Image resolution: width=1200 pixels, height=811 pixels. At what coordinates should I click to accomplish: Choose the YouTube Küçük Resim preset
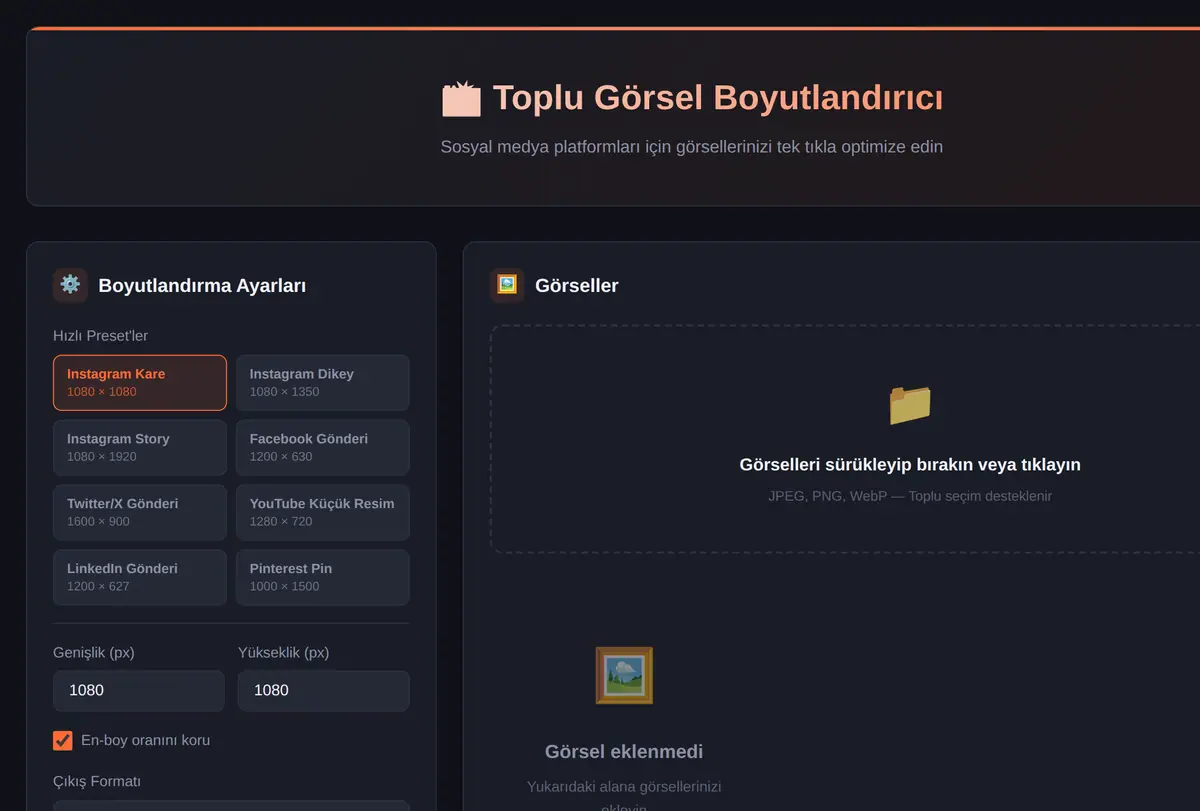(322, 512)
